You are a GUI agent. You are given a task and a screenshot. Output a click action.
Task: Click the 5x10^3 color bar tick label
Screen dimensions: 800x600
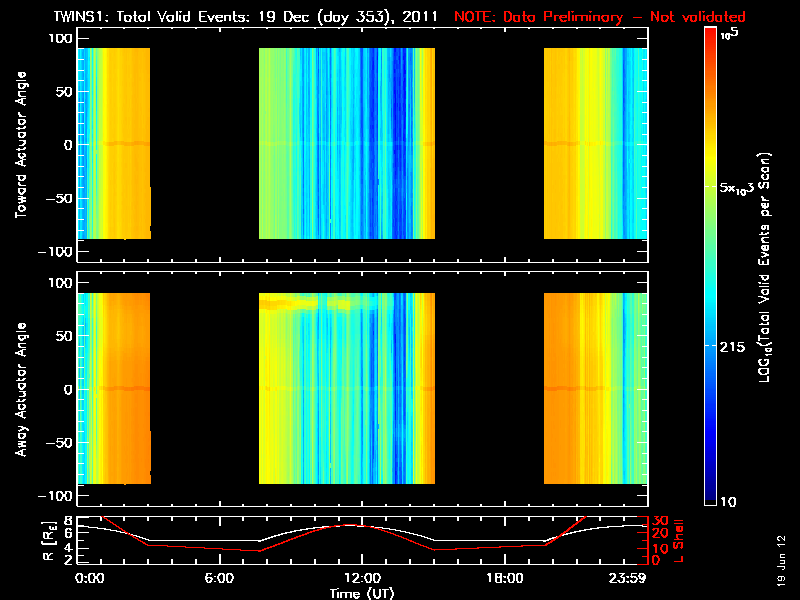coord(737,188)
